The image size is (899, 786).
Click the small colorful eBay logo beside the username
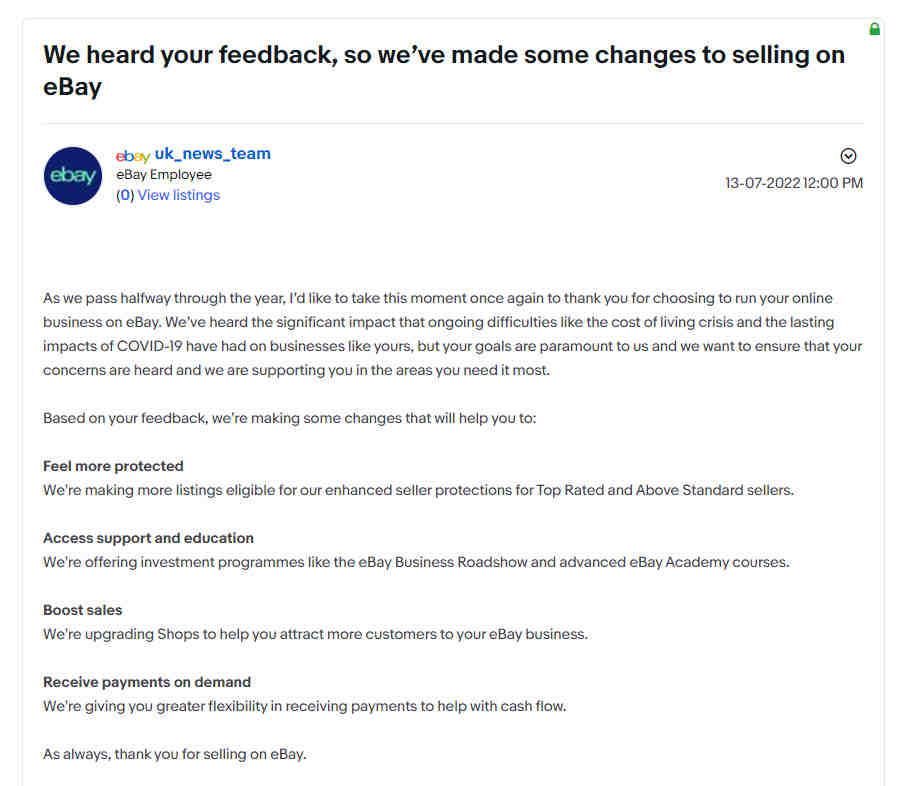pyautogui.click(x=133, y=156)
